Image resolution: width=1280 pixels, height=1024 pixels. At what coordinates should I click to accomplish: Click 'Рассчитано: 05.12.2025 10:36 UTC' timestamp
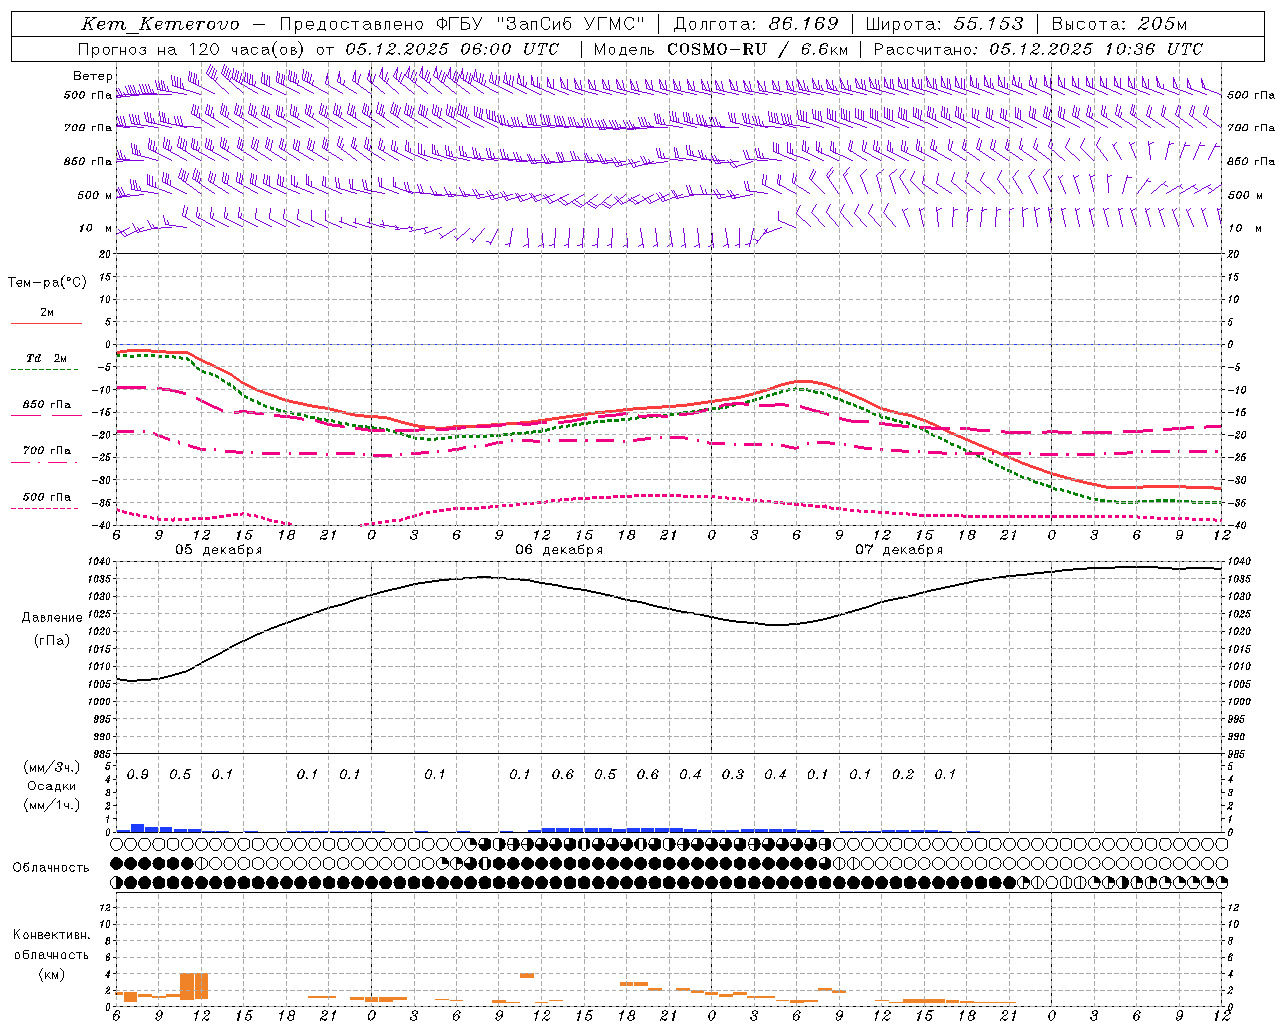pyautogui.click(x=1038, y=49)
